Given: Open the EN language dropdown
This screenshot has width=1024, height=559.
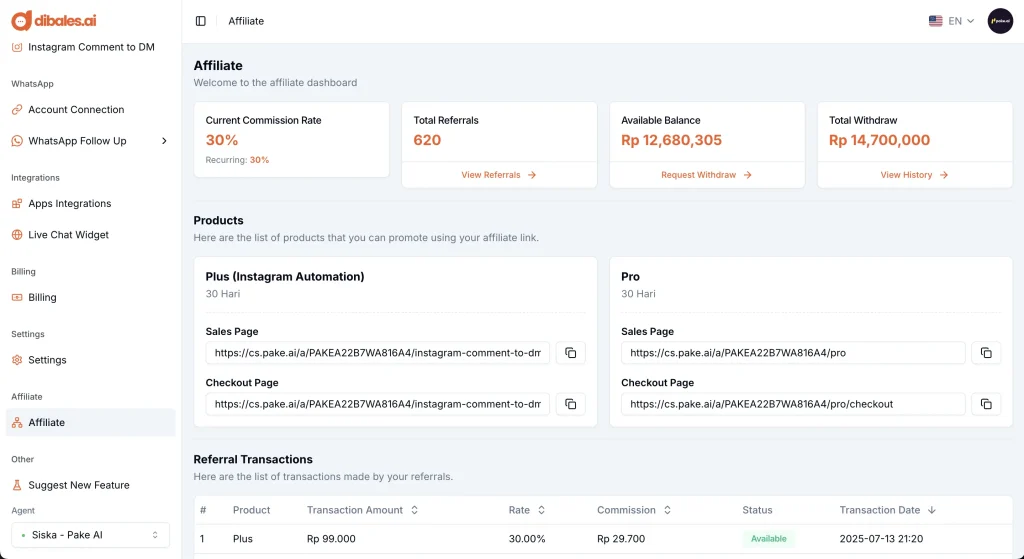Looking at the screenshot, I should pyautogui.click(x=951, y=21).
